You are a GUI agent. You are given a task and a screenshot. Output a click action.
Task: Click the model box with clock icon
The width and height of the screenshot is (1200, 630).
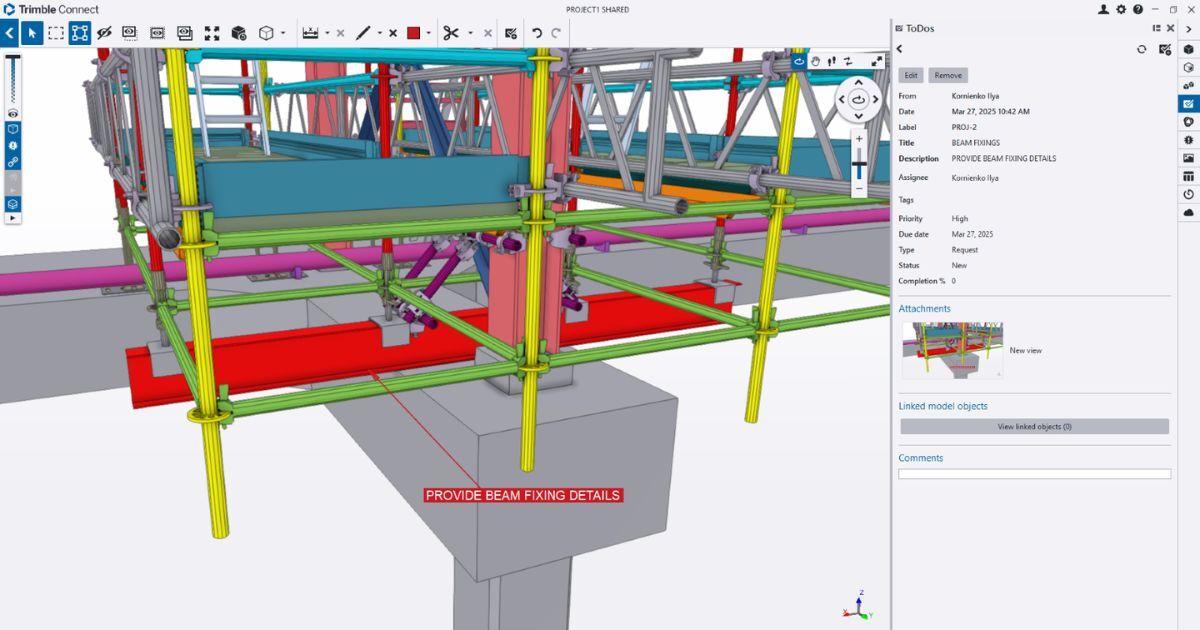(239, 32)
